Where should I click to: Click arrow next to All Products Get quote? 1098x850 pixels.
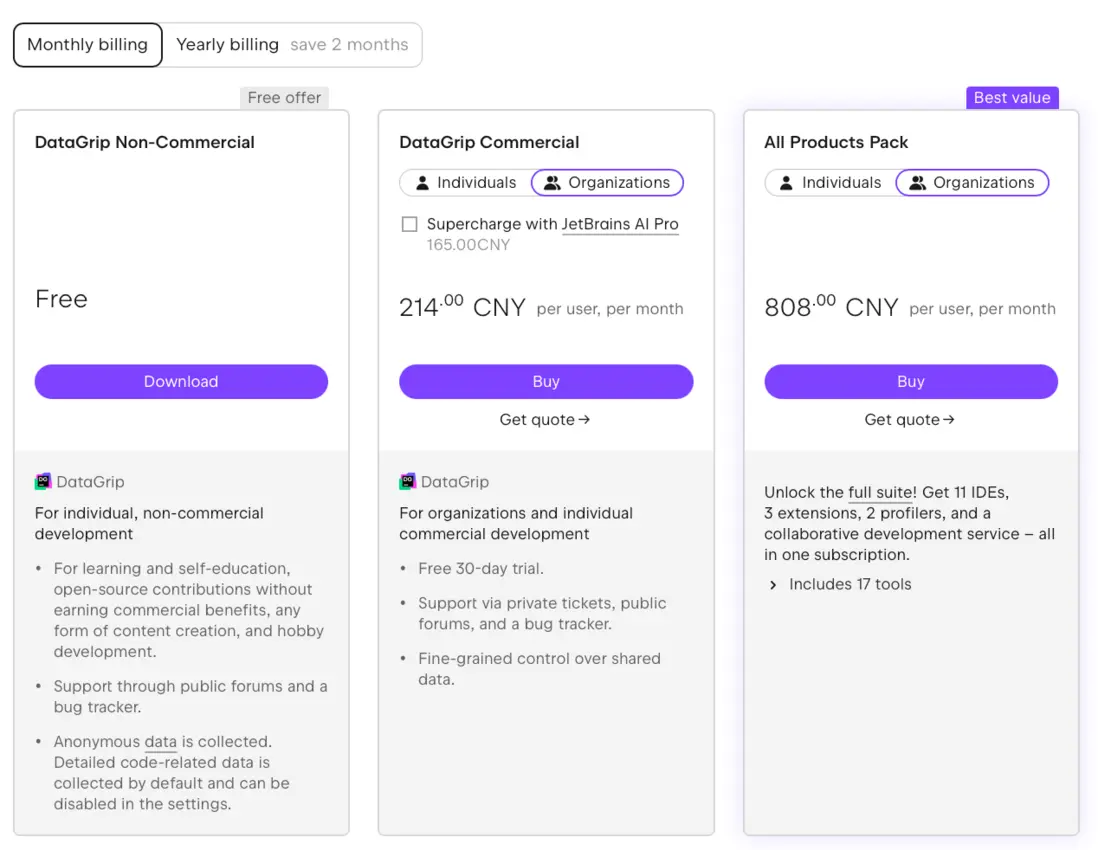pyautogui.click(x=949, y=420)
